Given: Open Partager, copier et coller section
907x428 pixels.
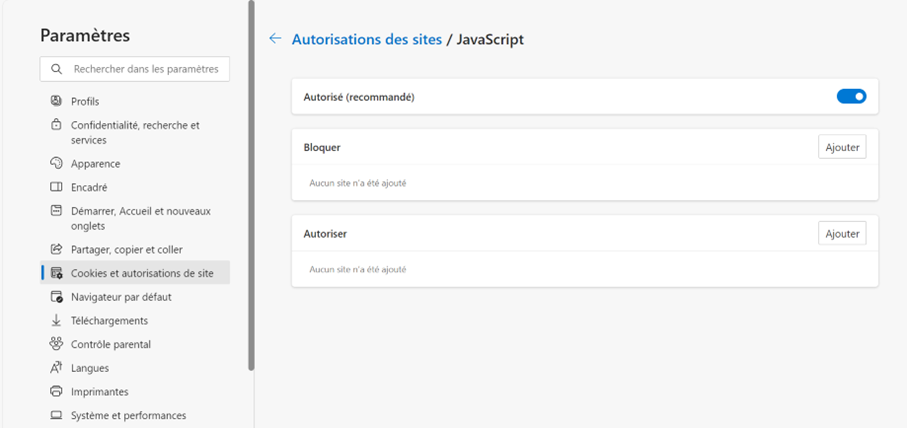Looking at the screenshot, I should [x=126, y=249].
